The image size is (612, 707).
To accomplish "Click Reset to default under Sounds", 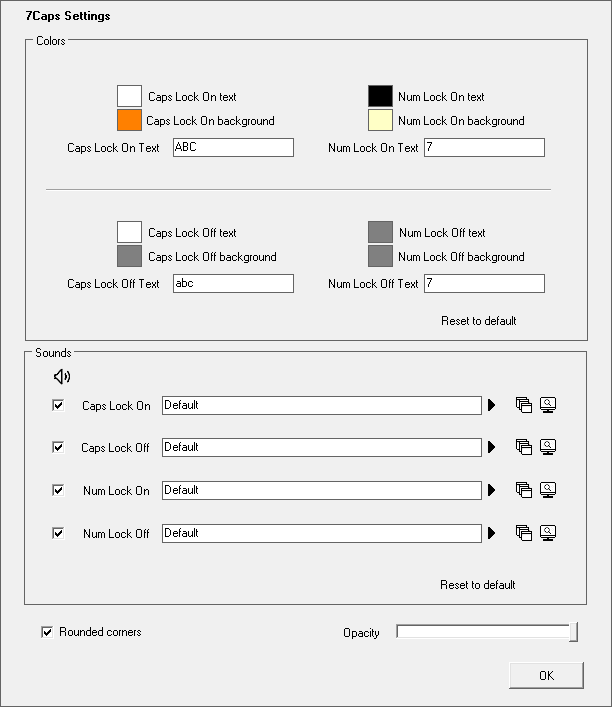I will pos(477,585).
